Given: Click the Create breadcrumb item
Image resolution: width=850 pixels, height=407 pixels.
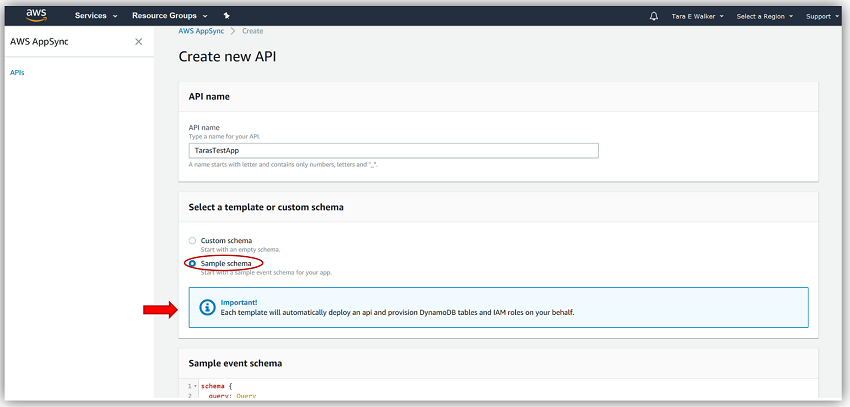Looking at the screenshot, I should coord(252,31).
